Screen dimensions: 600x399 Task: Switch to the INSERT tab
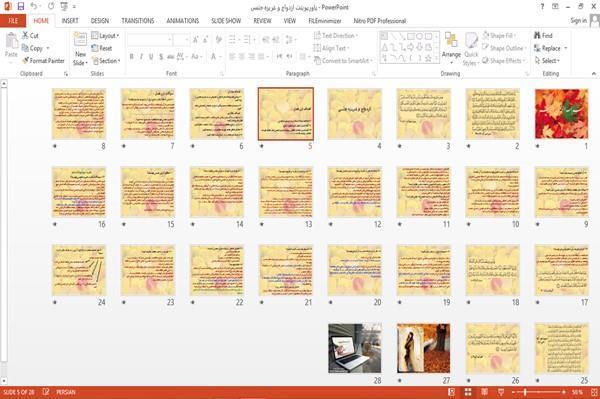pos(70,21)
